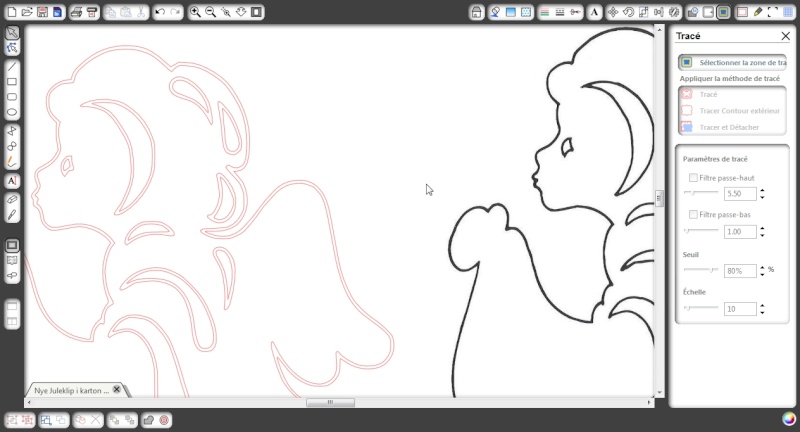Open the online store icon
800x432 pixels.
pos(477,12)
